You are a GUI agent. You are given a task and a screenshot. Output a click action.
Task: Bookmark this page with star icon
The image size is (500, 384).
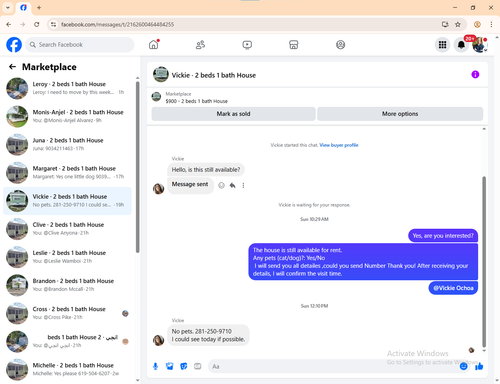[458, 24]
